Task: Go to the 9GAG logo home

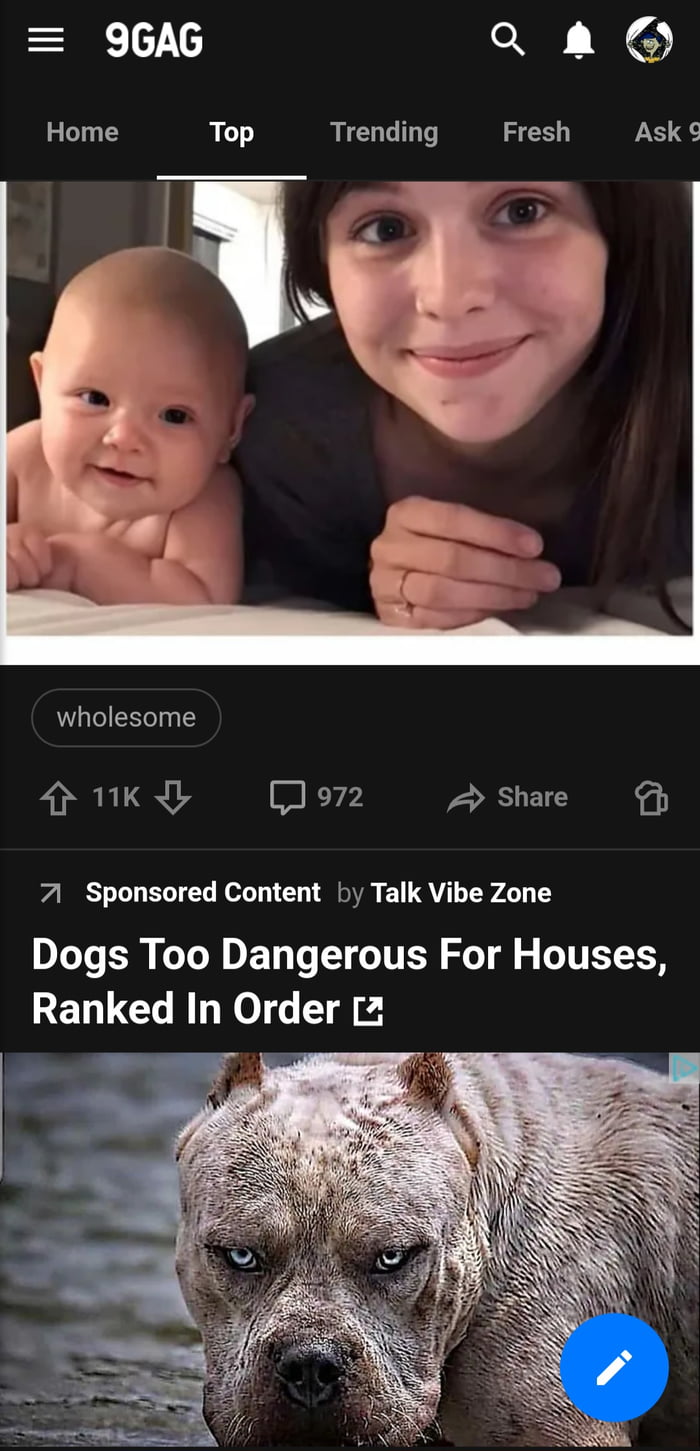Action: (x=154, y=40)
